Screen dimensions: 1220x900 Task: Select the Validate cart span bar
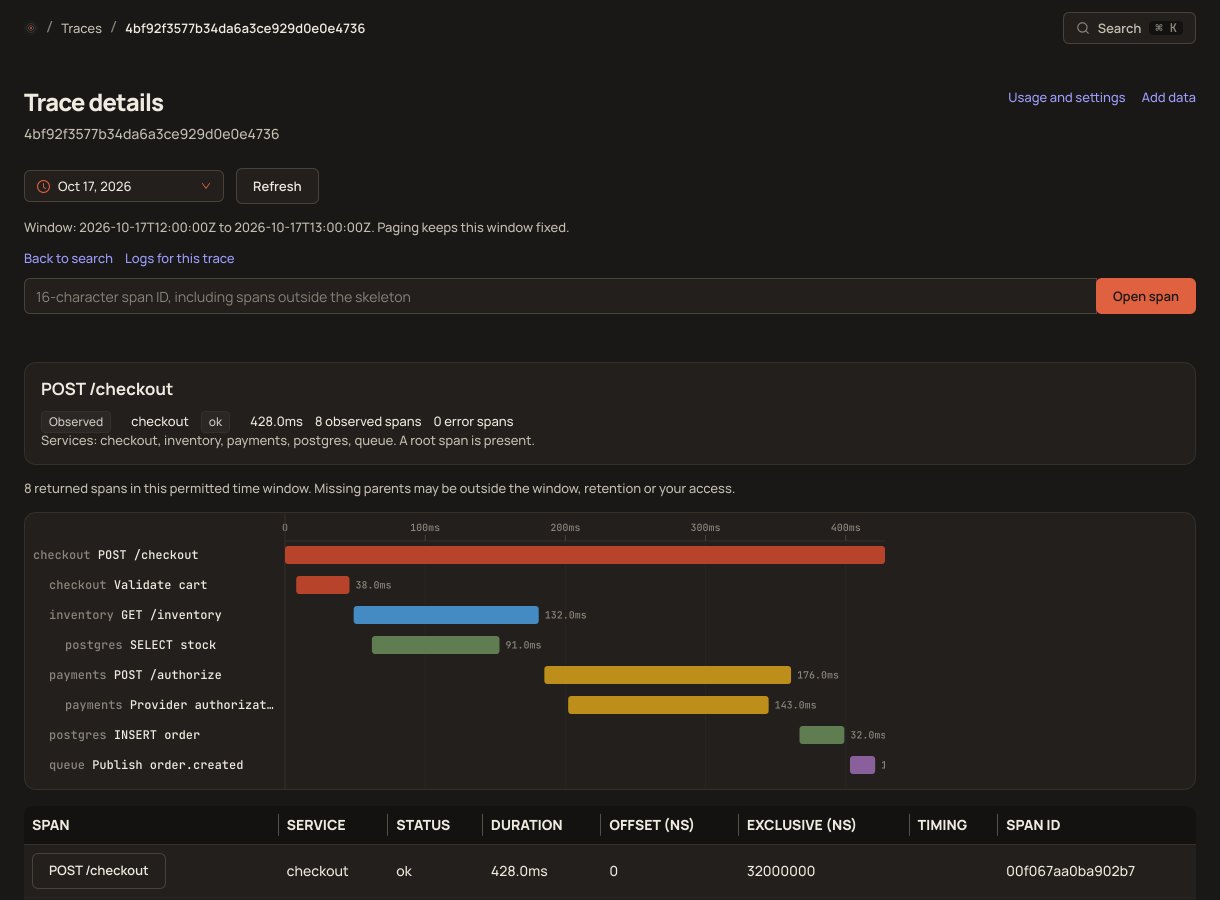323,585
